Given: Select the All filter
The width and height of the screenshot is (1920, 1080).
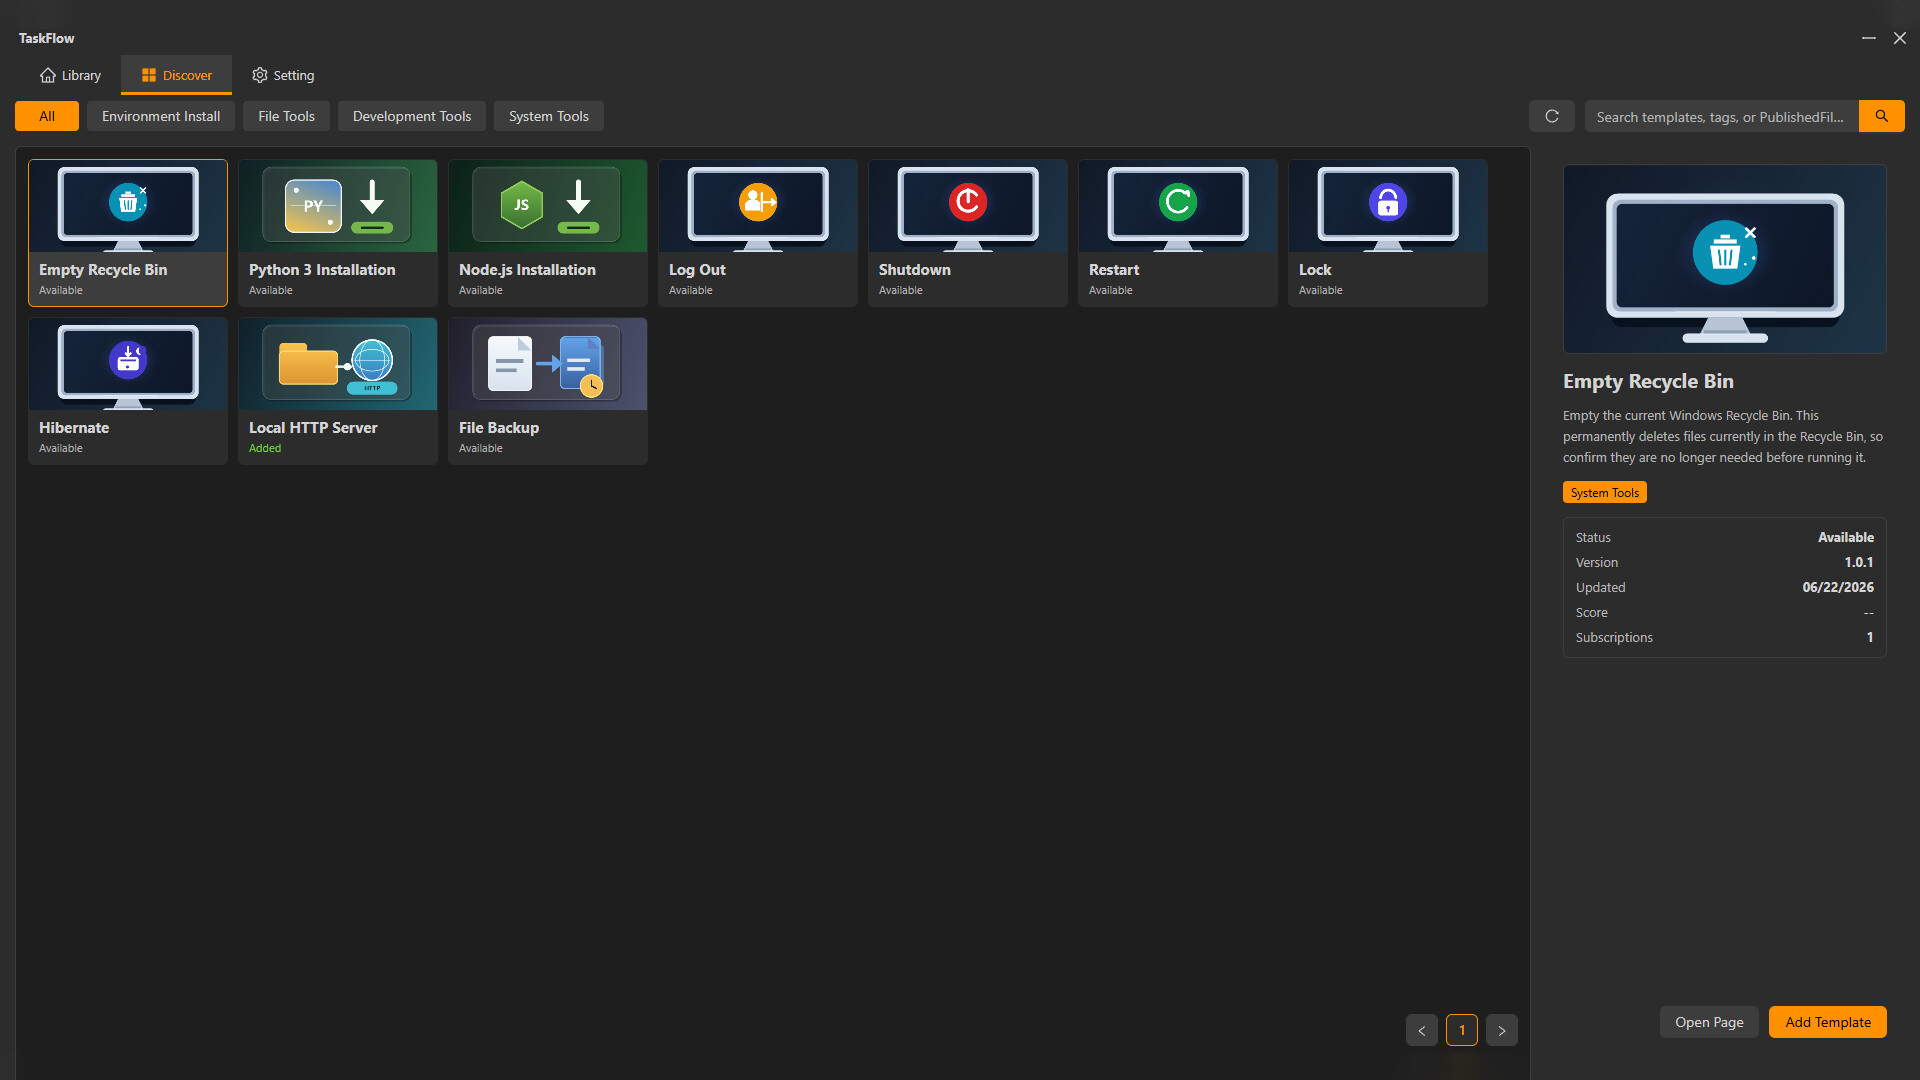Looking at the screenshot, I should 47,116.
